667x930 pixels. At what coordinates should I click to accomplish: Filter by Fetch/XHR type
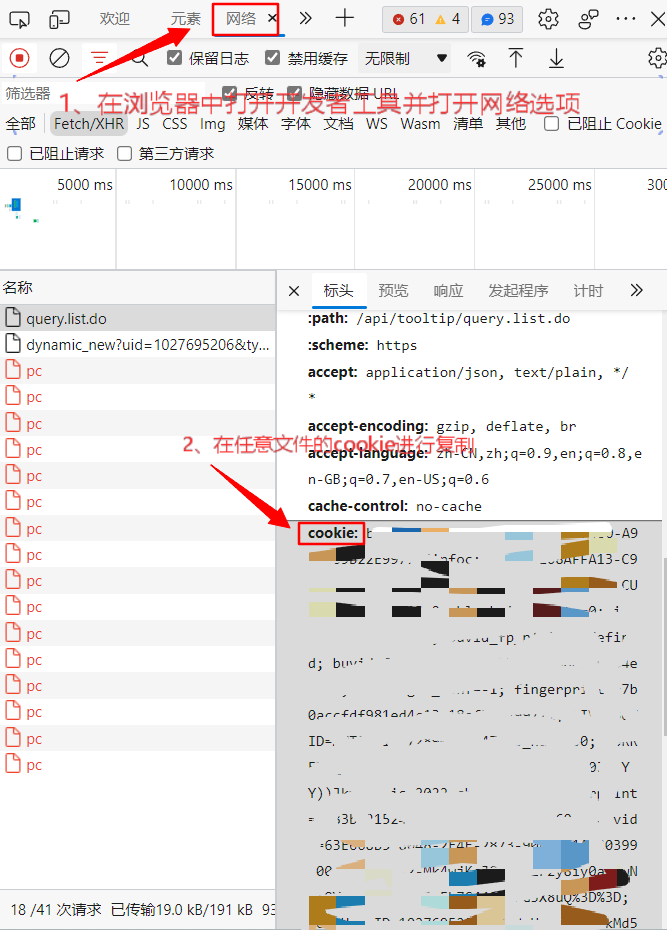coord(89,124)
